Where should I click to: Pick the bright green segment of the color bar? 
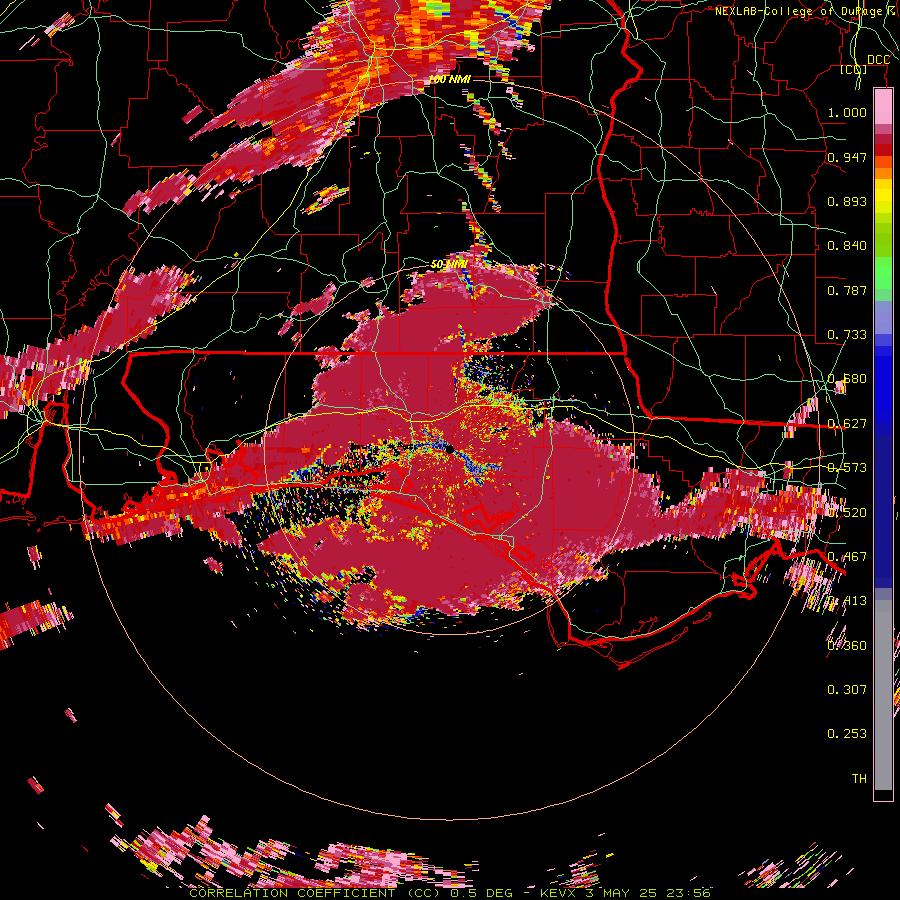[x=883, y=274]
